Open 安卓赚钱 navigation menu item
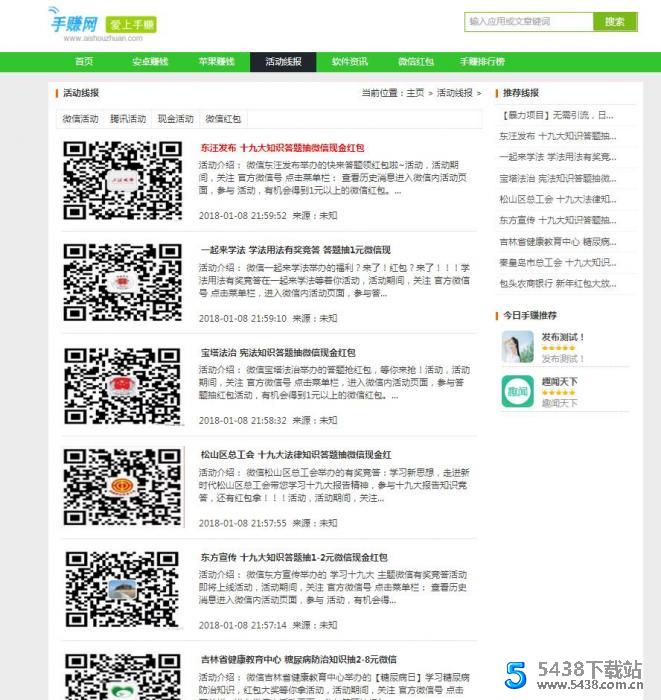The width and height of the screenshot is (661, 700). 150,62
